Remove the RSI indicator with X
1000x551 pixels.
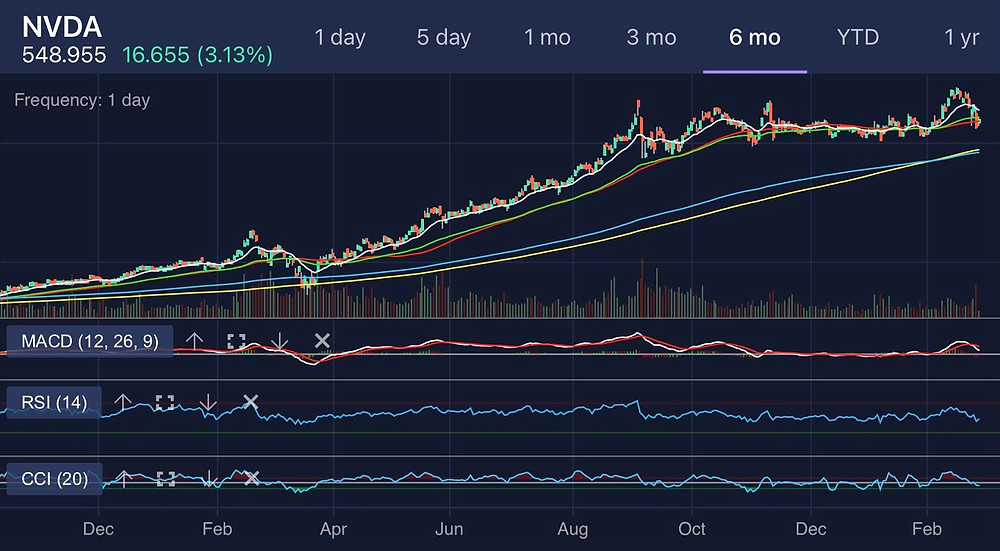251,402
